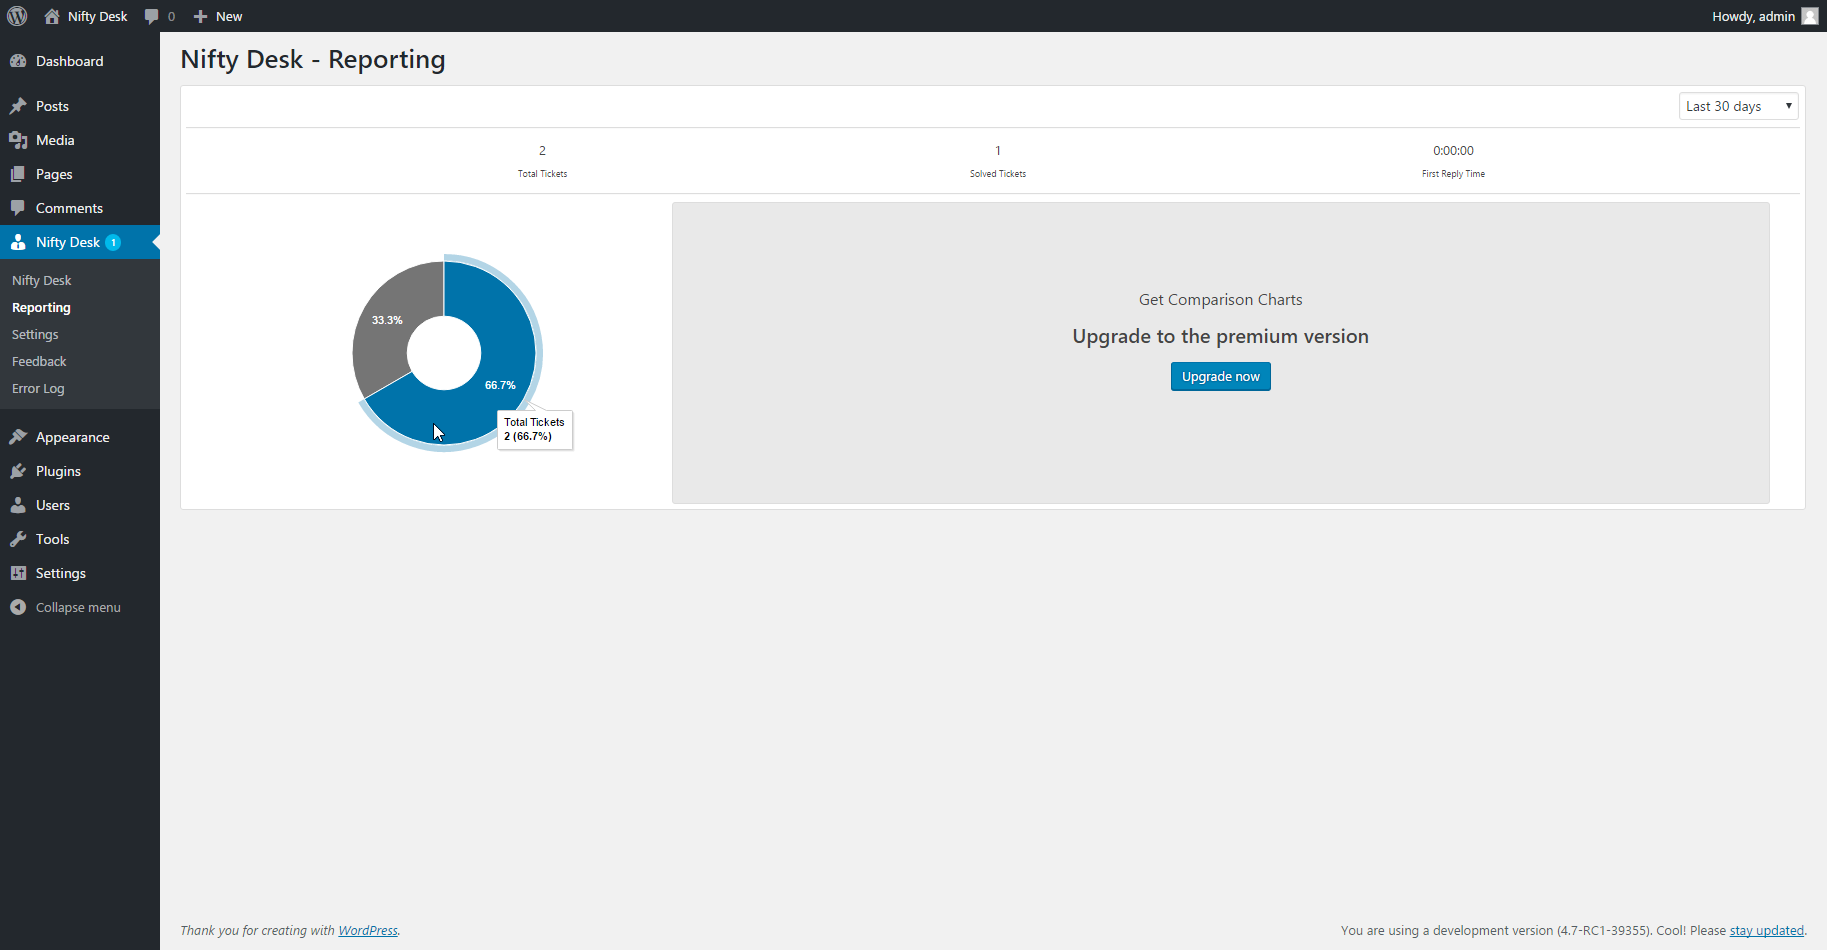Click the Tools wrench icon

pyautogui.click(x=18, y=539)
